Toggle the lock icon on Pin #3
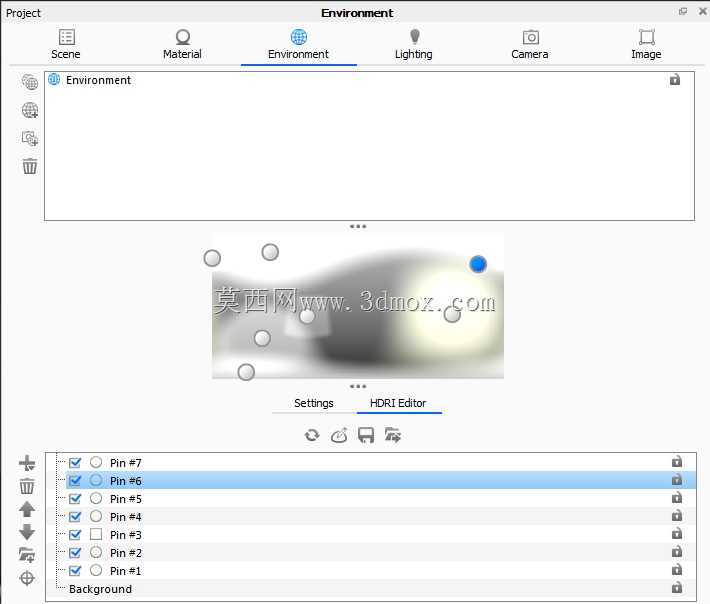710x604 pixels. point(676,534)
